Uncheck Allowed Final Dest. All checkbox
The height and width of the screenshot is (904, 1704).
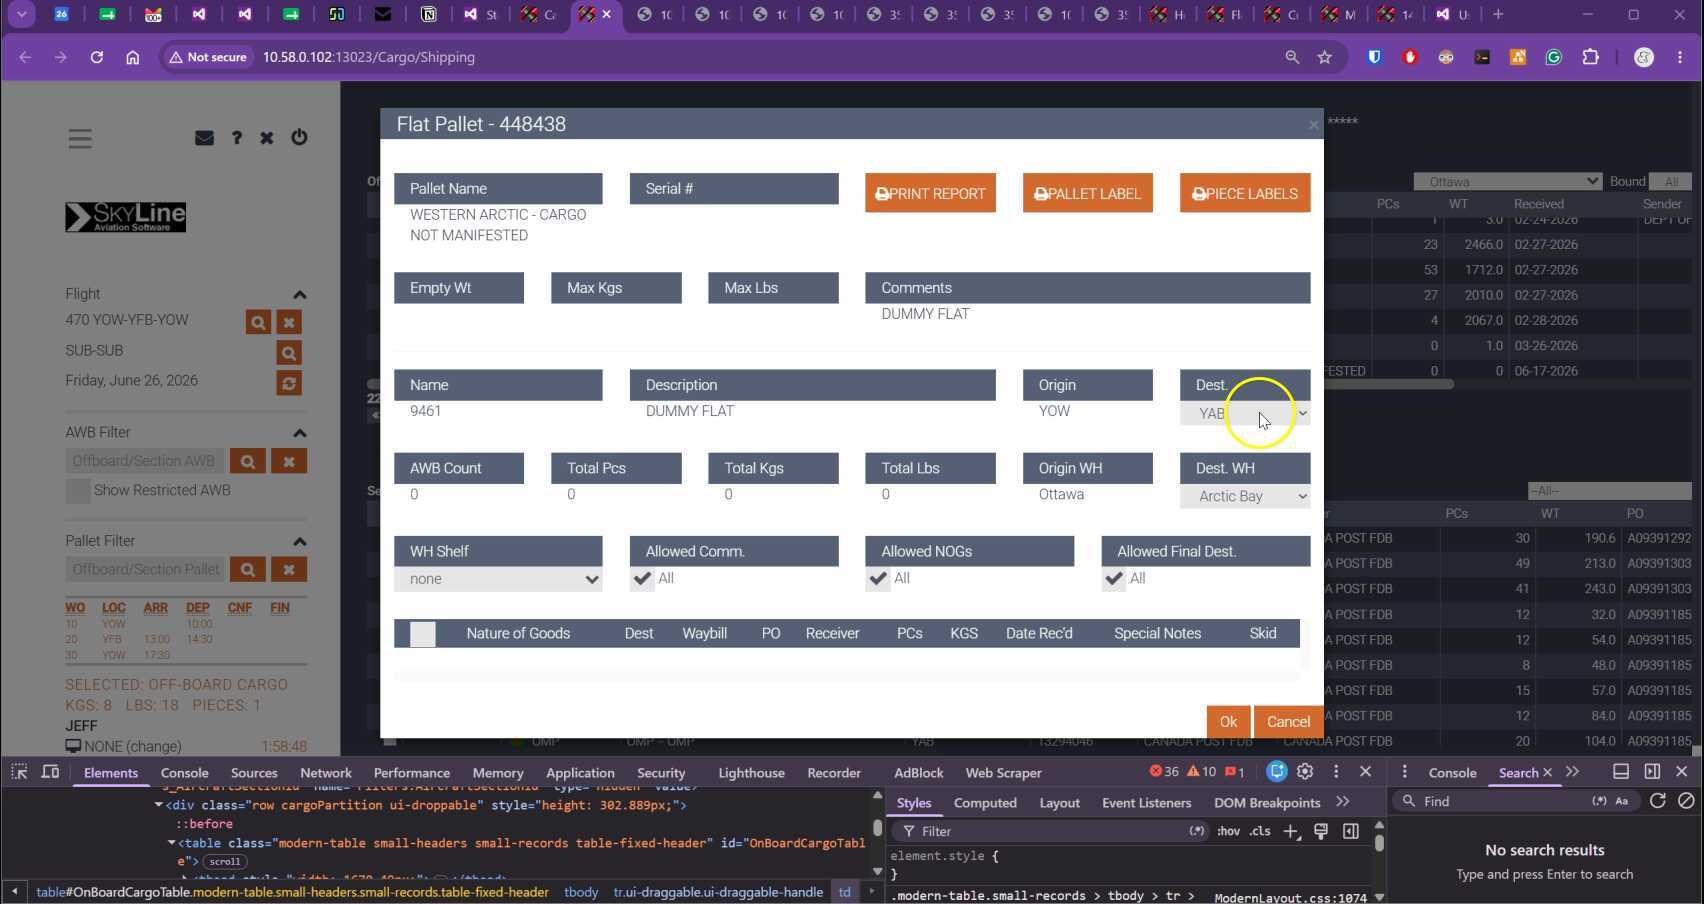tap(1114, 579)
